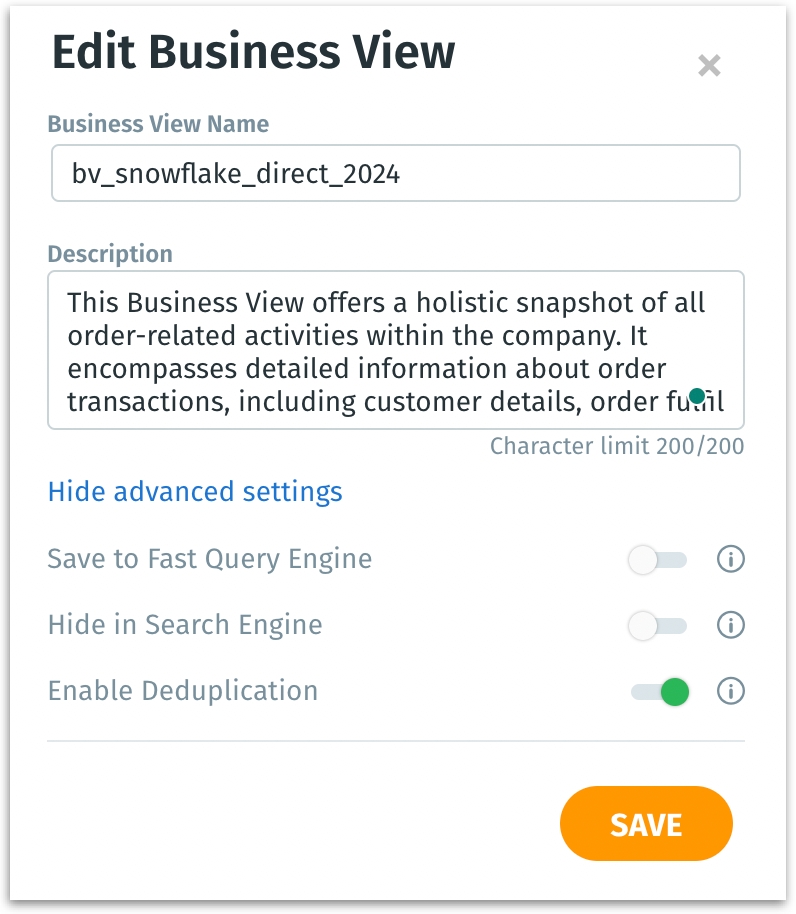796x914 pixels.
Task: Toggle Hide in Search Engine switch
Action: [658, 626]
